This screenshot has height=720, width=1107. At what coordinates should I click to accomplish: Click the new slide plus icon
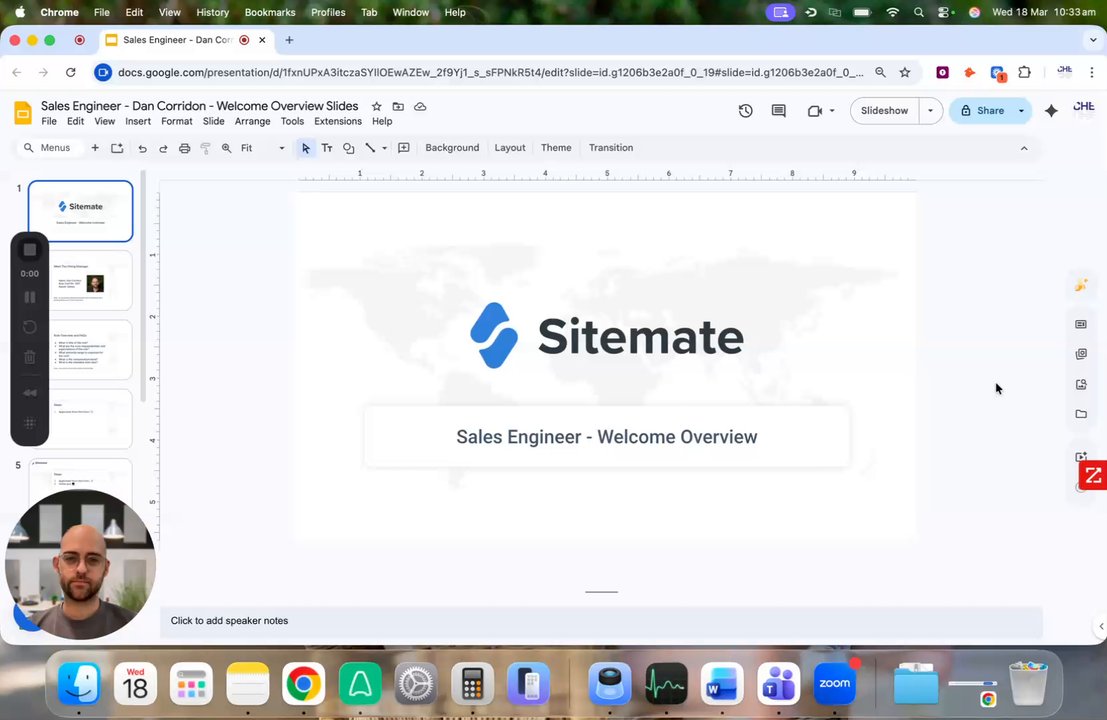click(95, 148)
